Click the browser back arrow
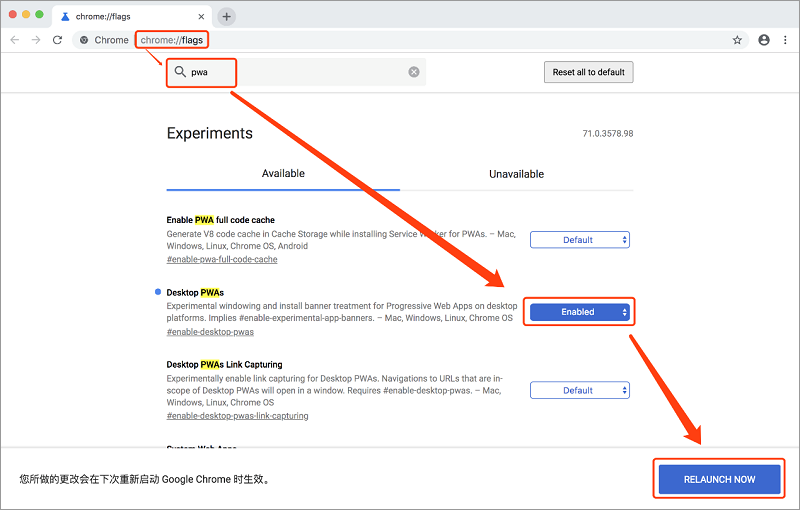Image resolution: width=800 pixels, height=510 pixels. [14, 40]
